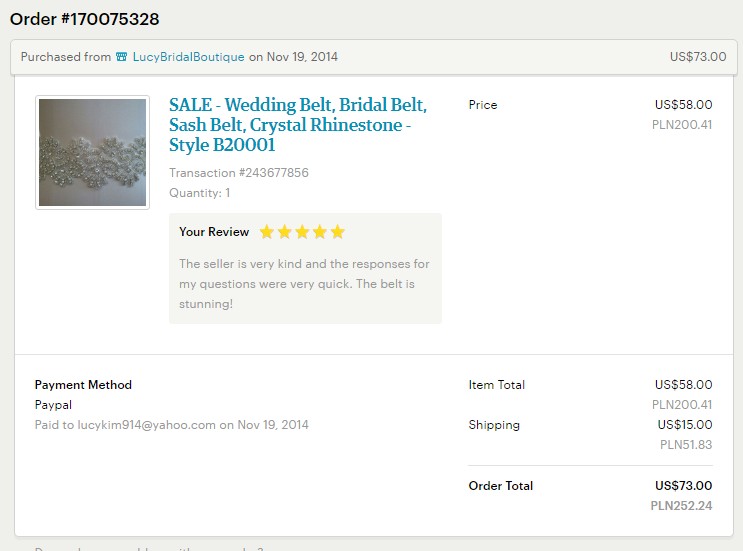
Task: Click the lucykim914@yahoo.com payment line
Action: (172, 425)
